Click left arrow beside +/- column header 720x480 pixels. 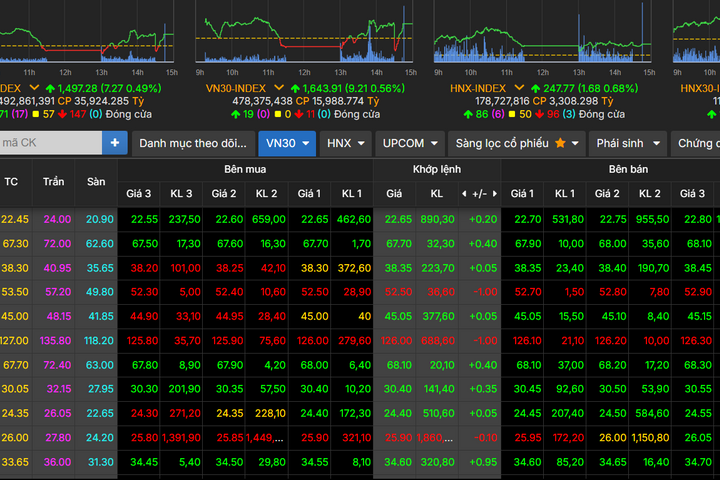(464, 194)
